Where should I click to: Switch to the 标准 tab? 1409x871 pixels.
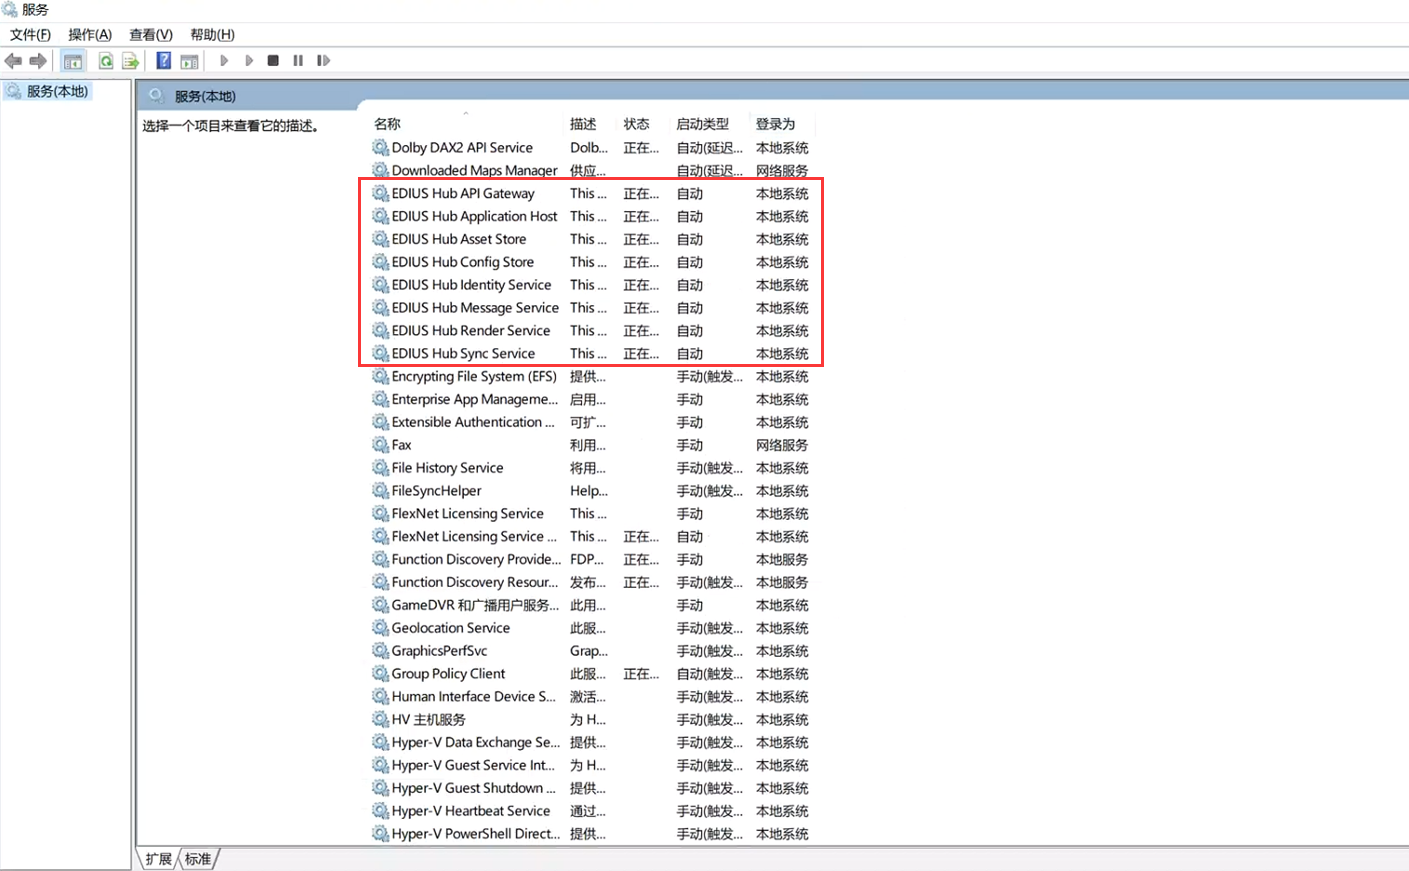[198, 859]
